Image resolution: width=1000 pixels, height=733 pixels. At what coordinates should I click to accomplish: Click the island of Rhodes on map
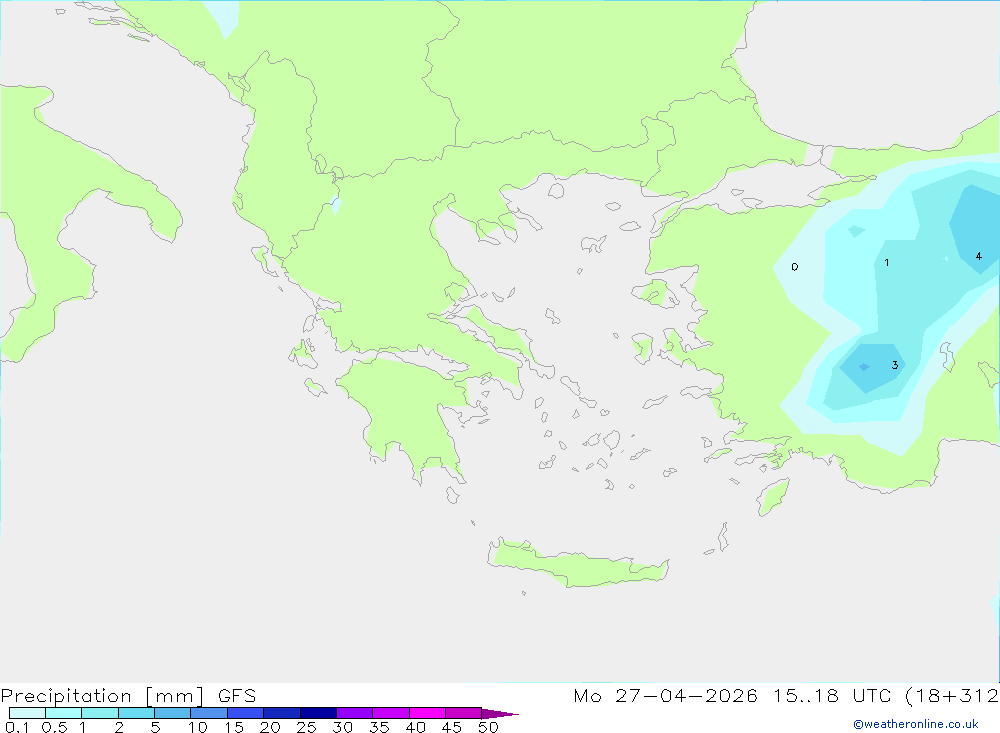point(773,496)
